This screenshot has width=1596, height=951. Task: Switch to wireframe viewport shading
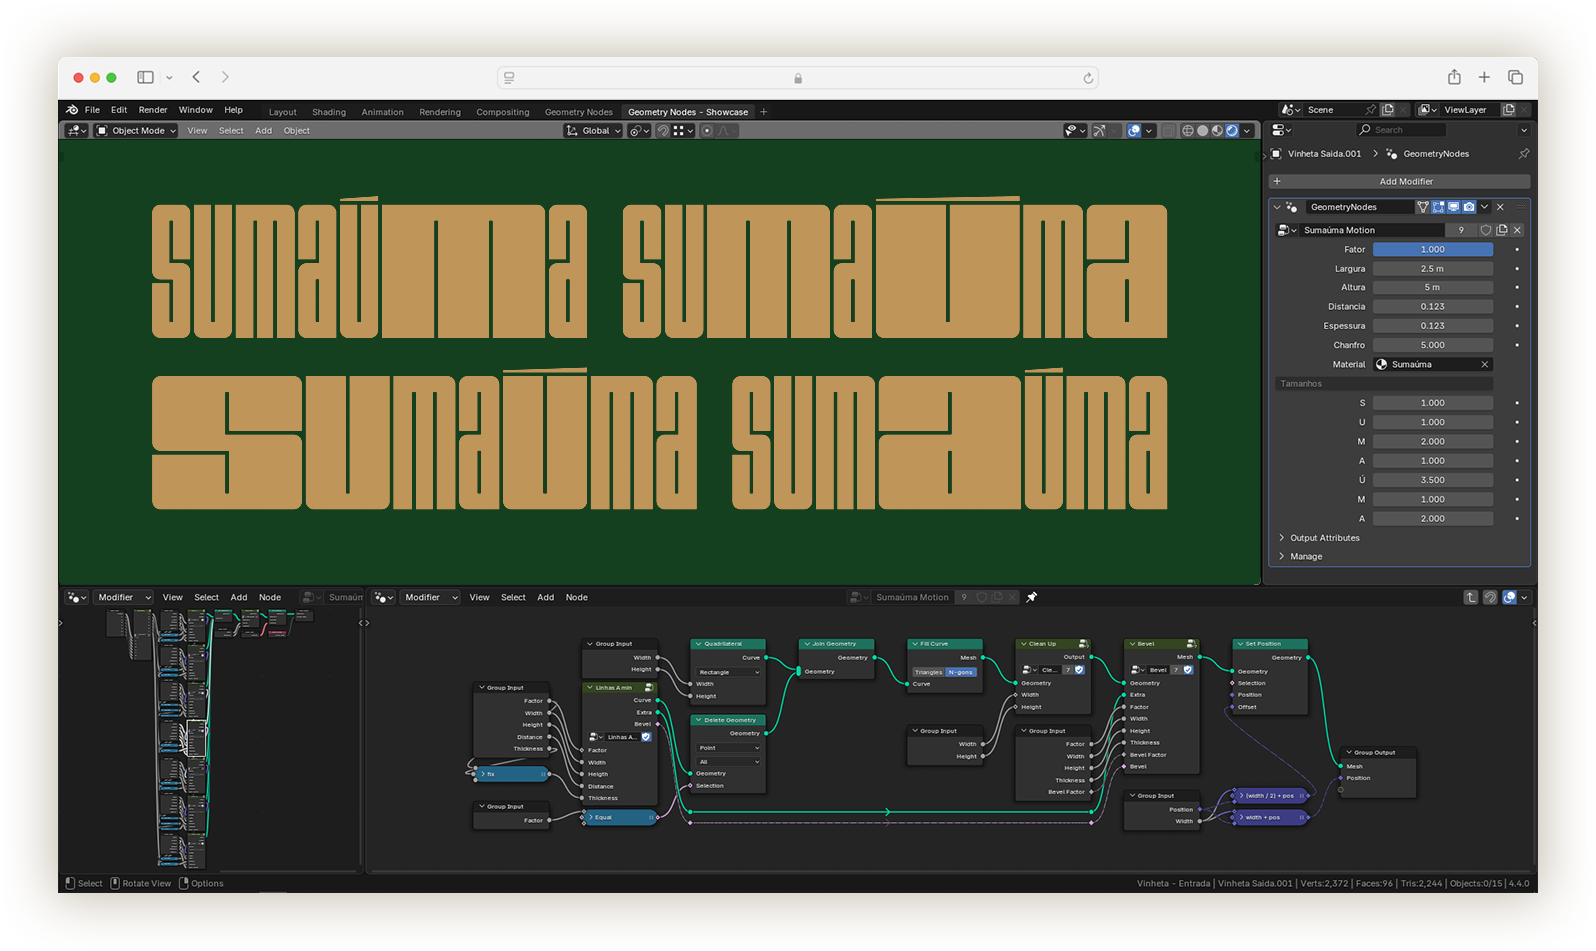click(1188, 131)
